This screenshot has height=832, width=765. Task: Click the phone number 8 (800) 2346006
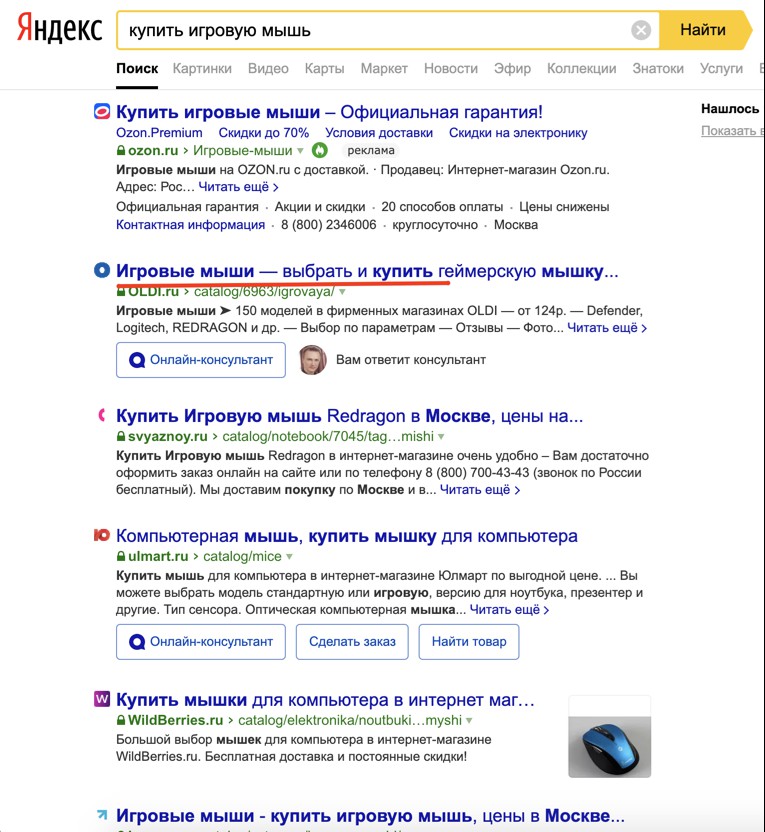328,224
